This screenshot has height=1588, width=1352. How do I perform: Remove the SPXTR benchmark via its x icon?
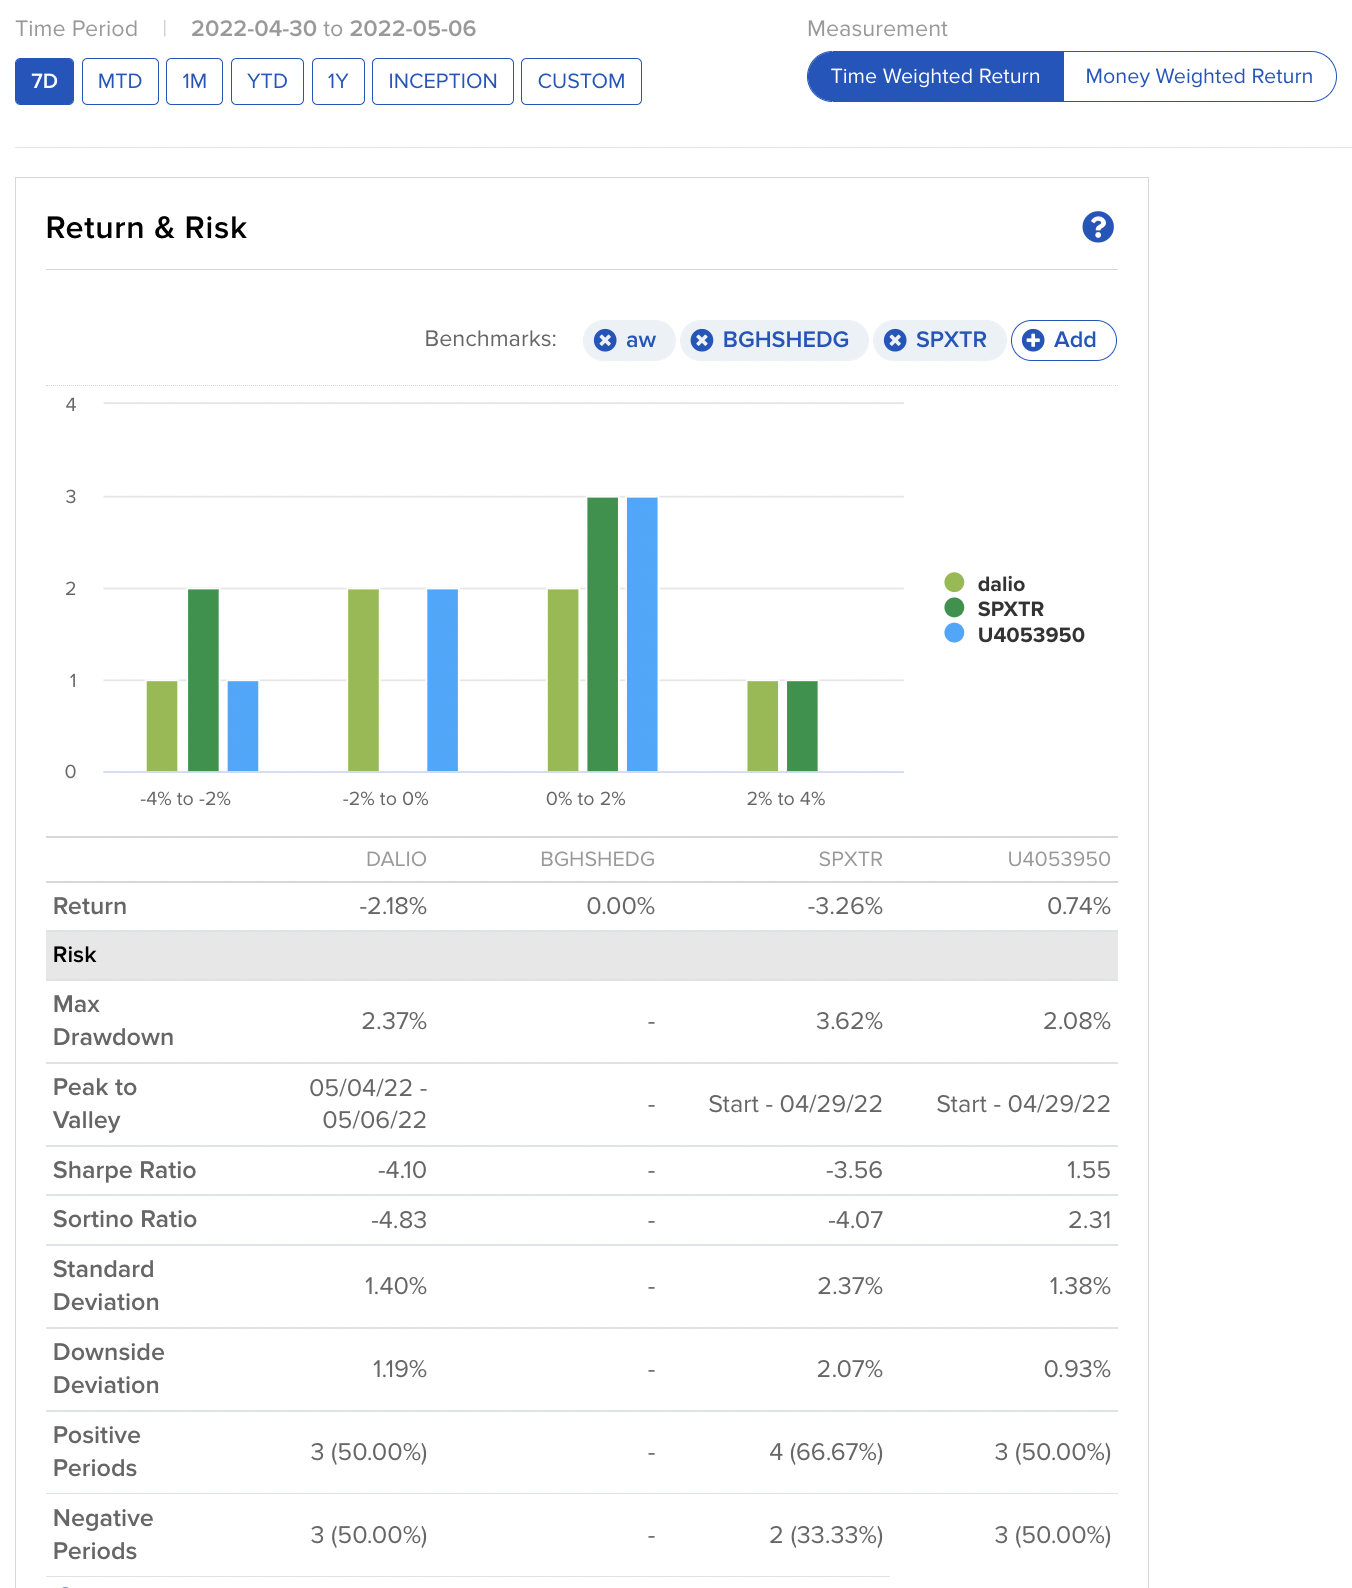(895, 340)
